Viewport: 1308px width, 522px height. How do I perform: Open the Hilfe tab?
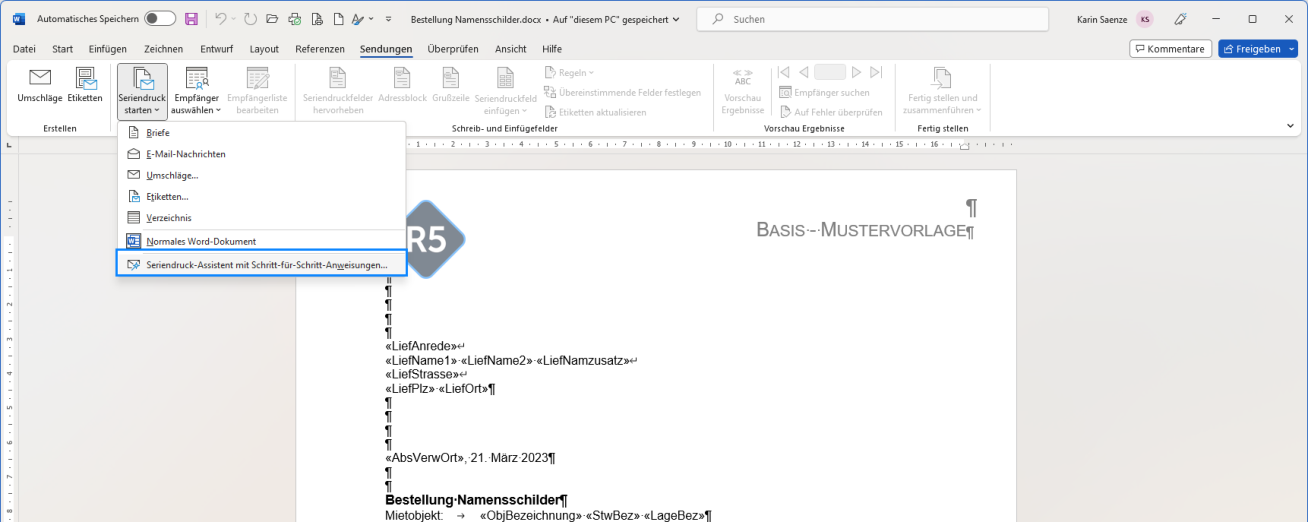click(551, 49)
